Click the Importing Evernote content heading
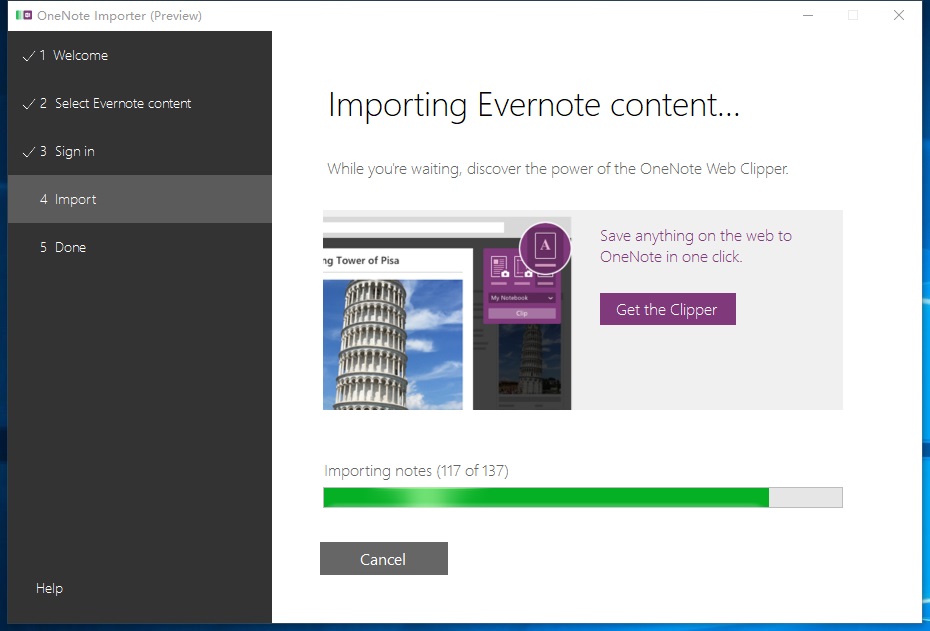 click(x=534, y=106)
